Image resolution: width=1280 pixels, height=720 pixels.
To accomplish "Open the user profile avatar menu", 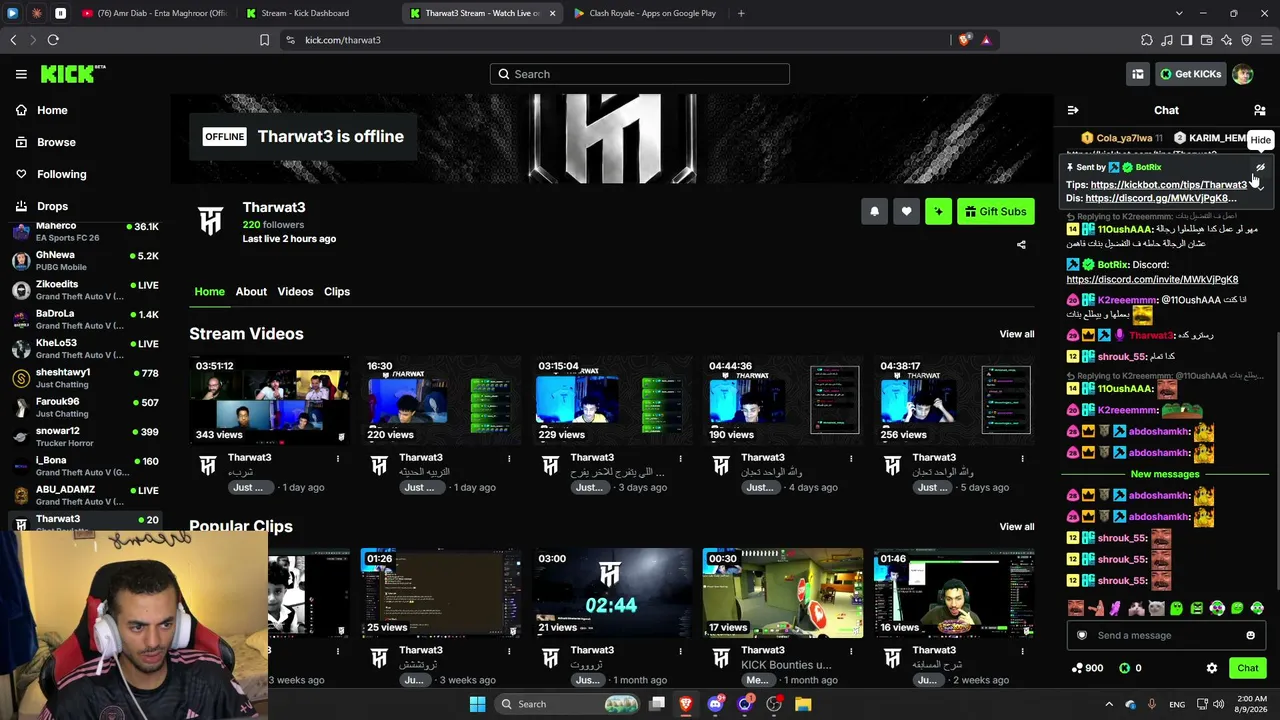I will pos(1242,74).
